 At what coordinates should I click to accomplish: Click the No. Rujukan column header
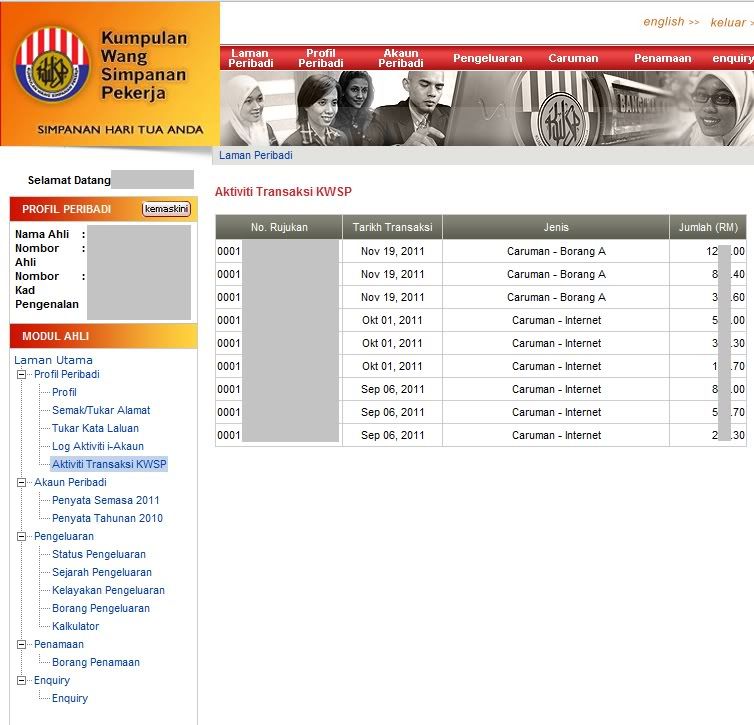[279, 227]
